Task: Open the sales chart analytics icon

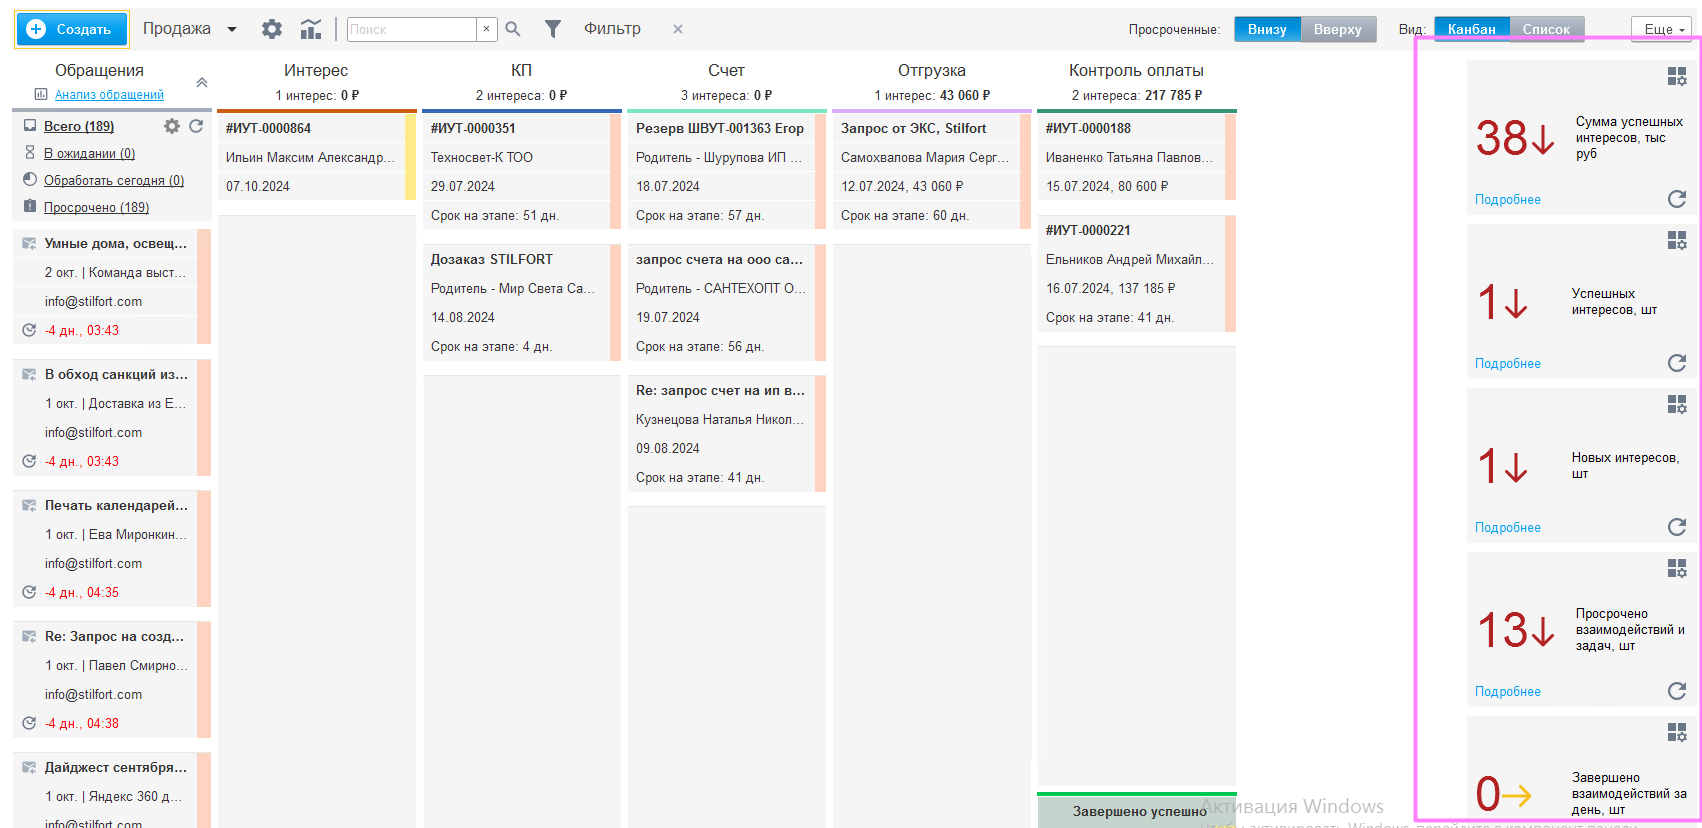Action: 311,29
